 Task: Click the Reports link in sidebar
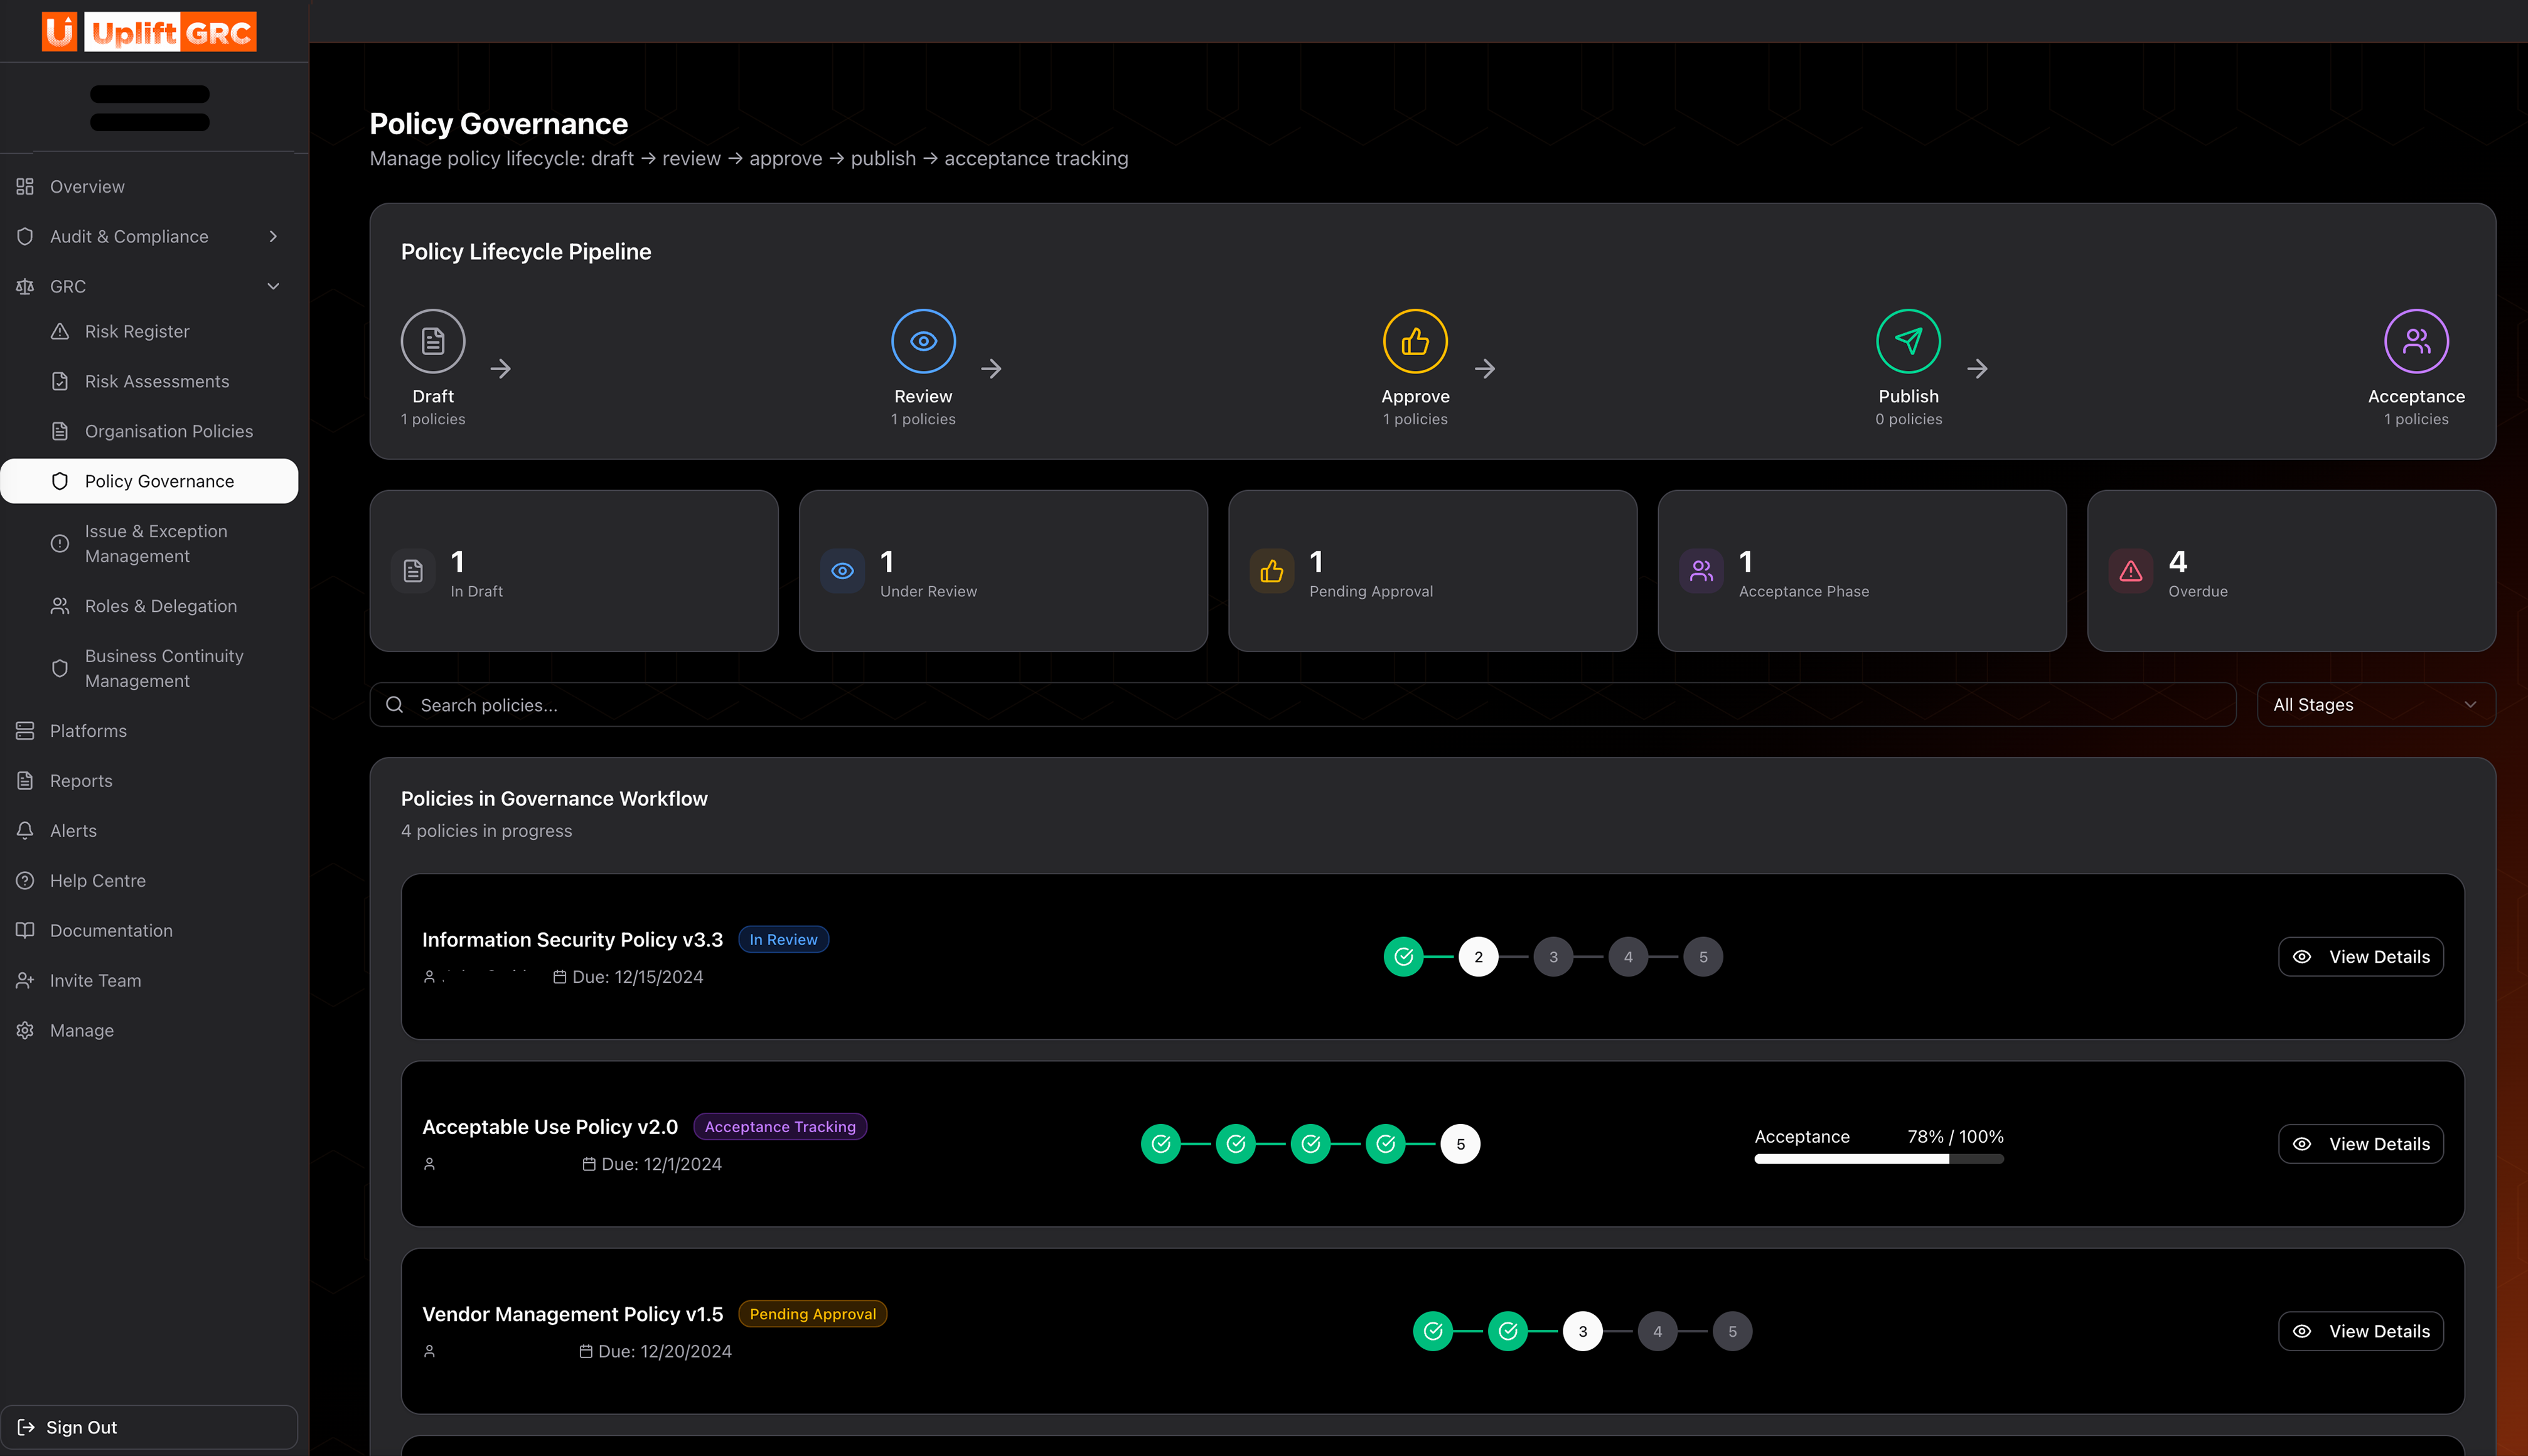click(x=149, y=781)
